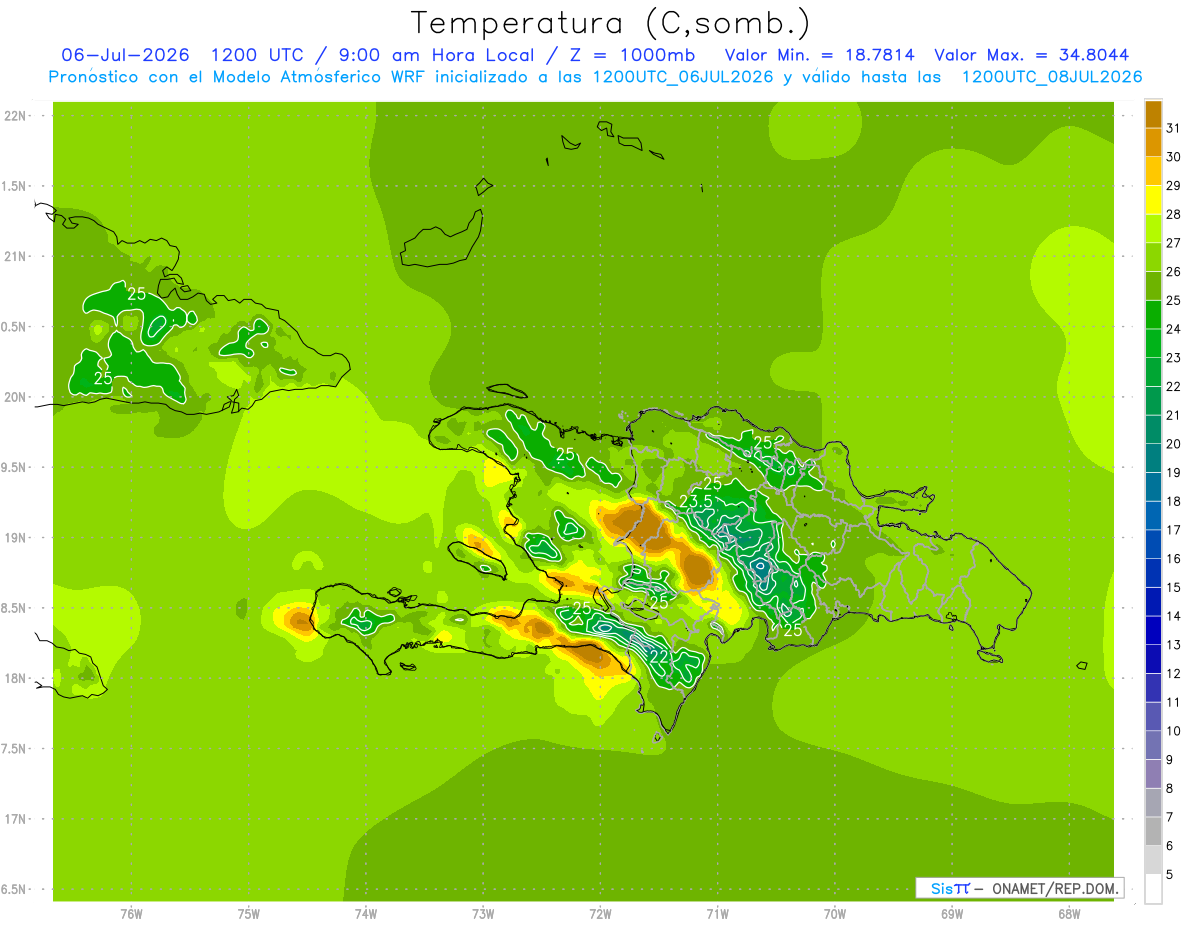Select the "06-Jul-2026" forecast date text
Image resolution: width=1200 pixels, height=927 pixels.
coord(126,55)
